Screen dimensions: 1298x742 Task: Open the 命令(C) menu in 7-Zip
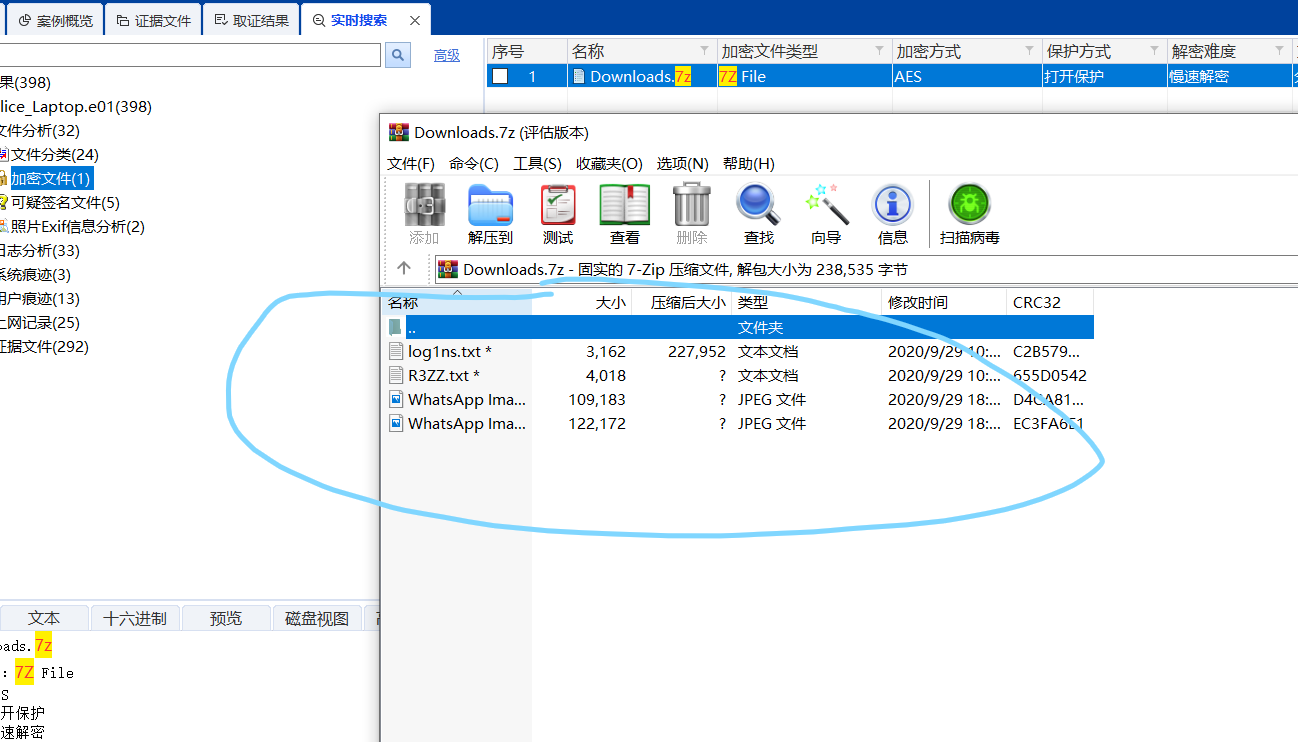(x=472, y=163)
